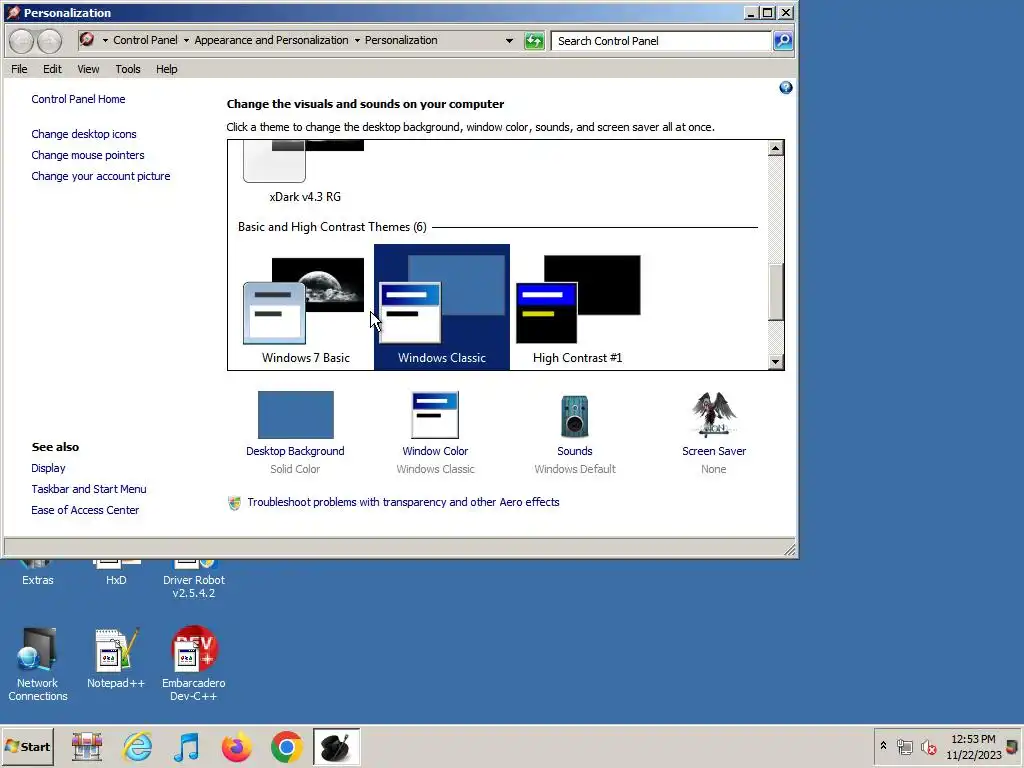Click the Screen Saver label link
Image resolution: width=1024 pixels, height=768 pixels.
[x=714, y=451]
